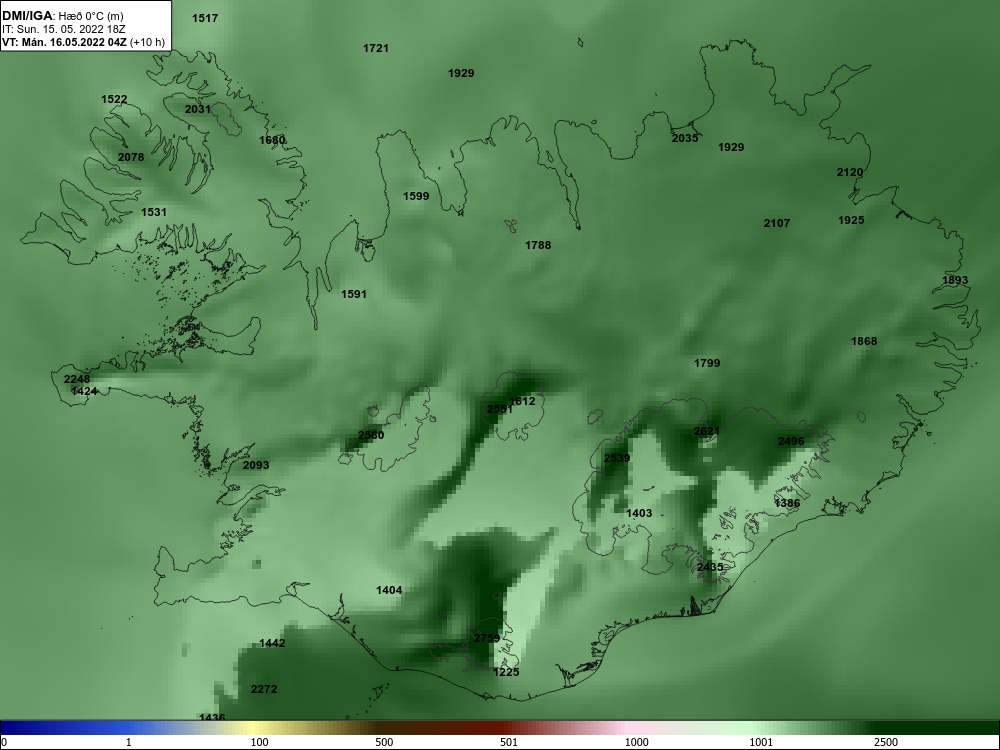The width and height of the screenshot is (1000, 750).
Task: Click the 1599 value on the map
Action: point(416,196)
